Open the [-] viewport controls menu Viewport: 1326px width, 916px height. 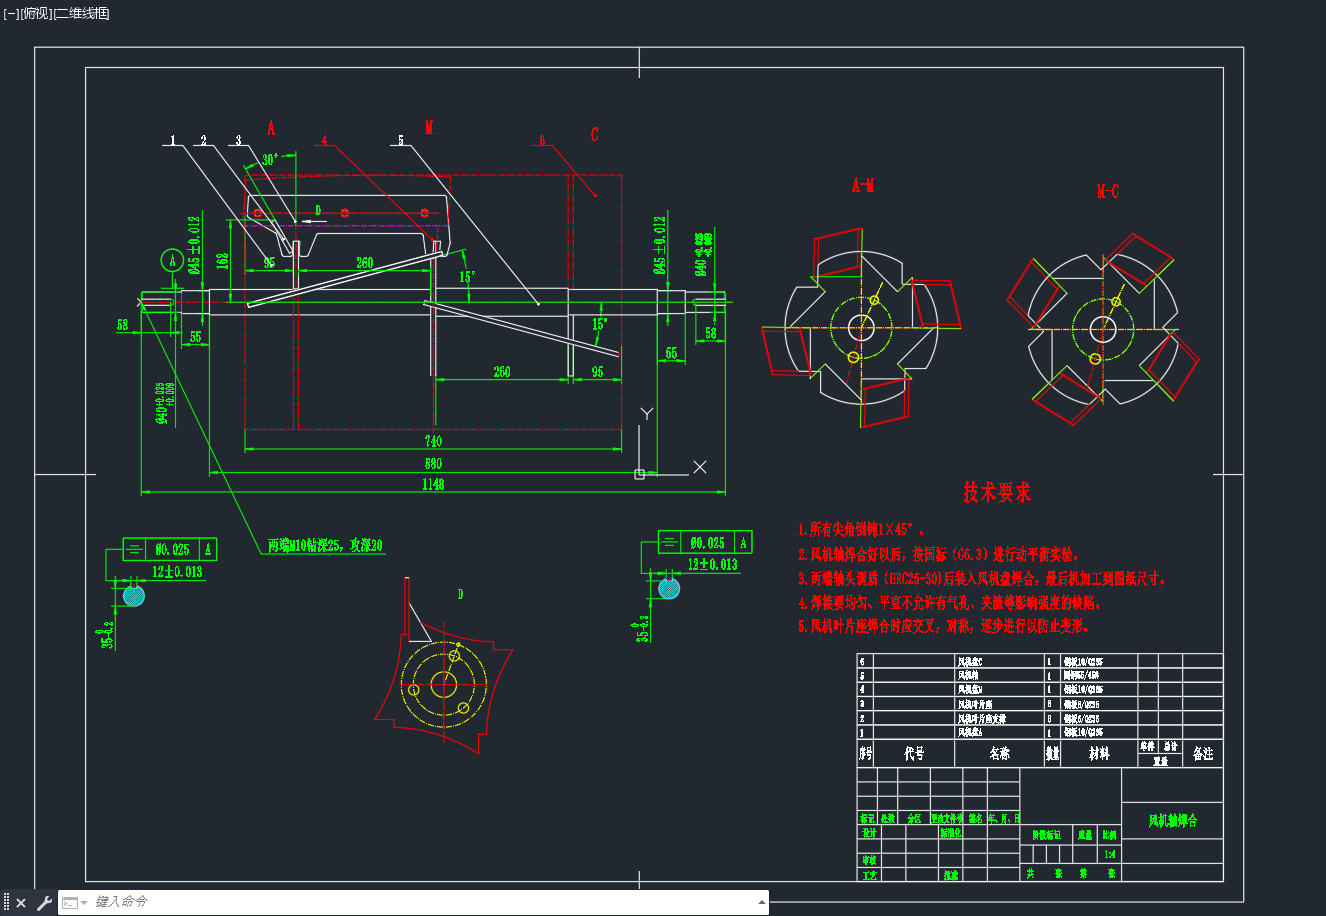11,13
